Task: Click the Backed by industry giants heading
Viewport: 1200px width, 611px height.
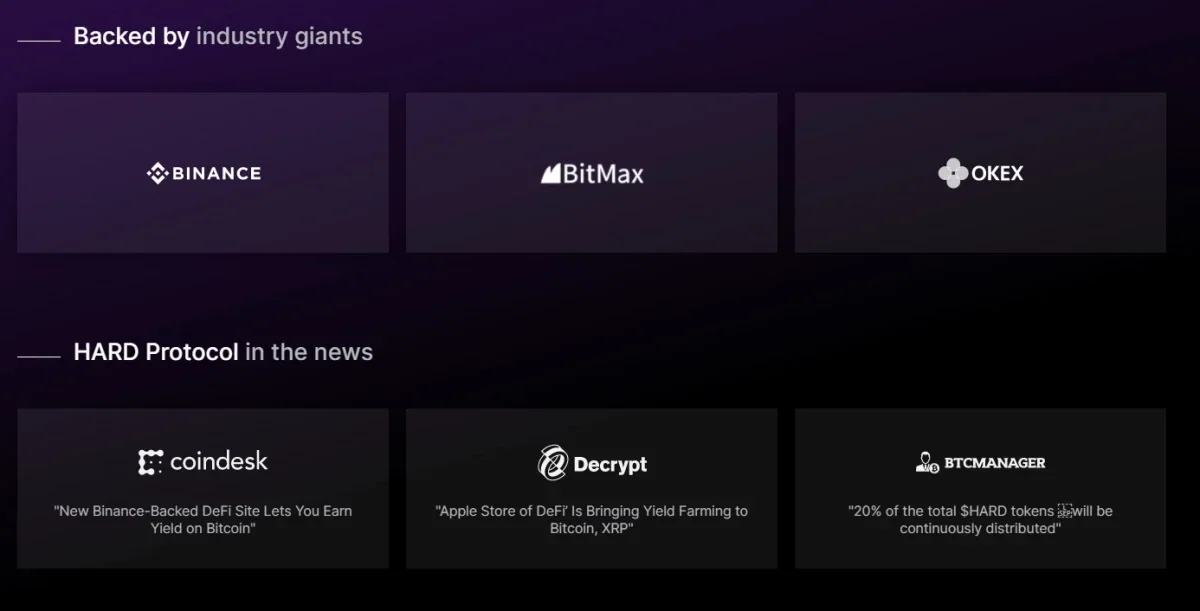Action: [x=218, y=37]
